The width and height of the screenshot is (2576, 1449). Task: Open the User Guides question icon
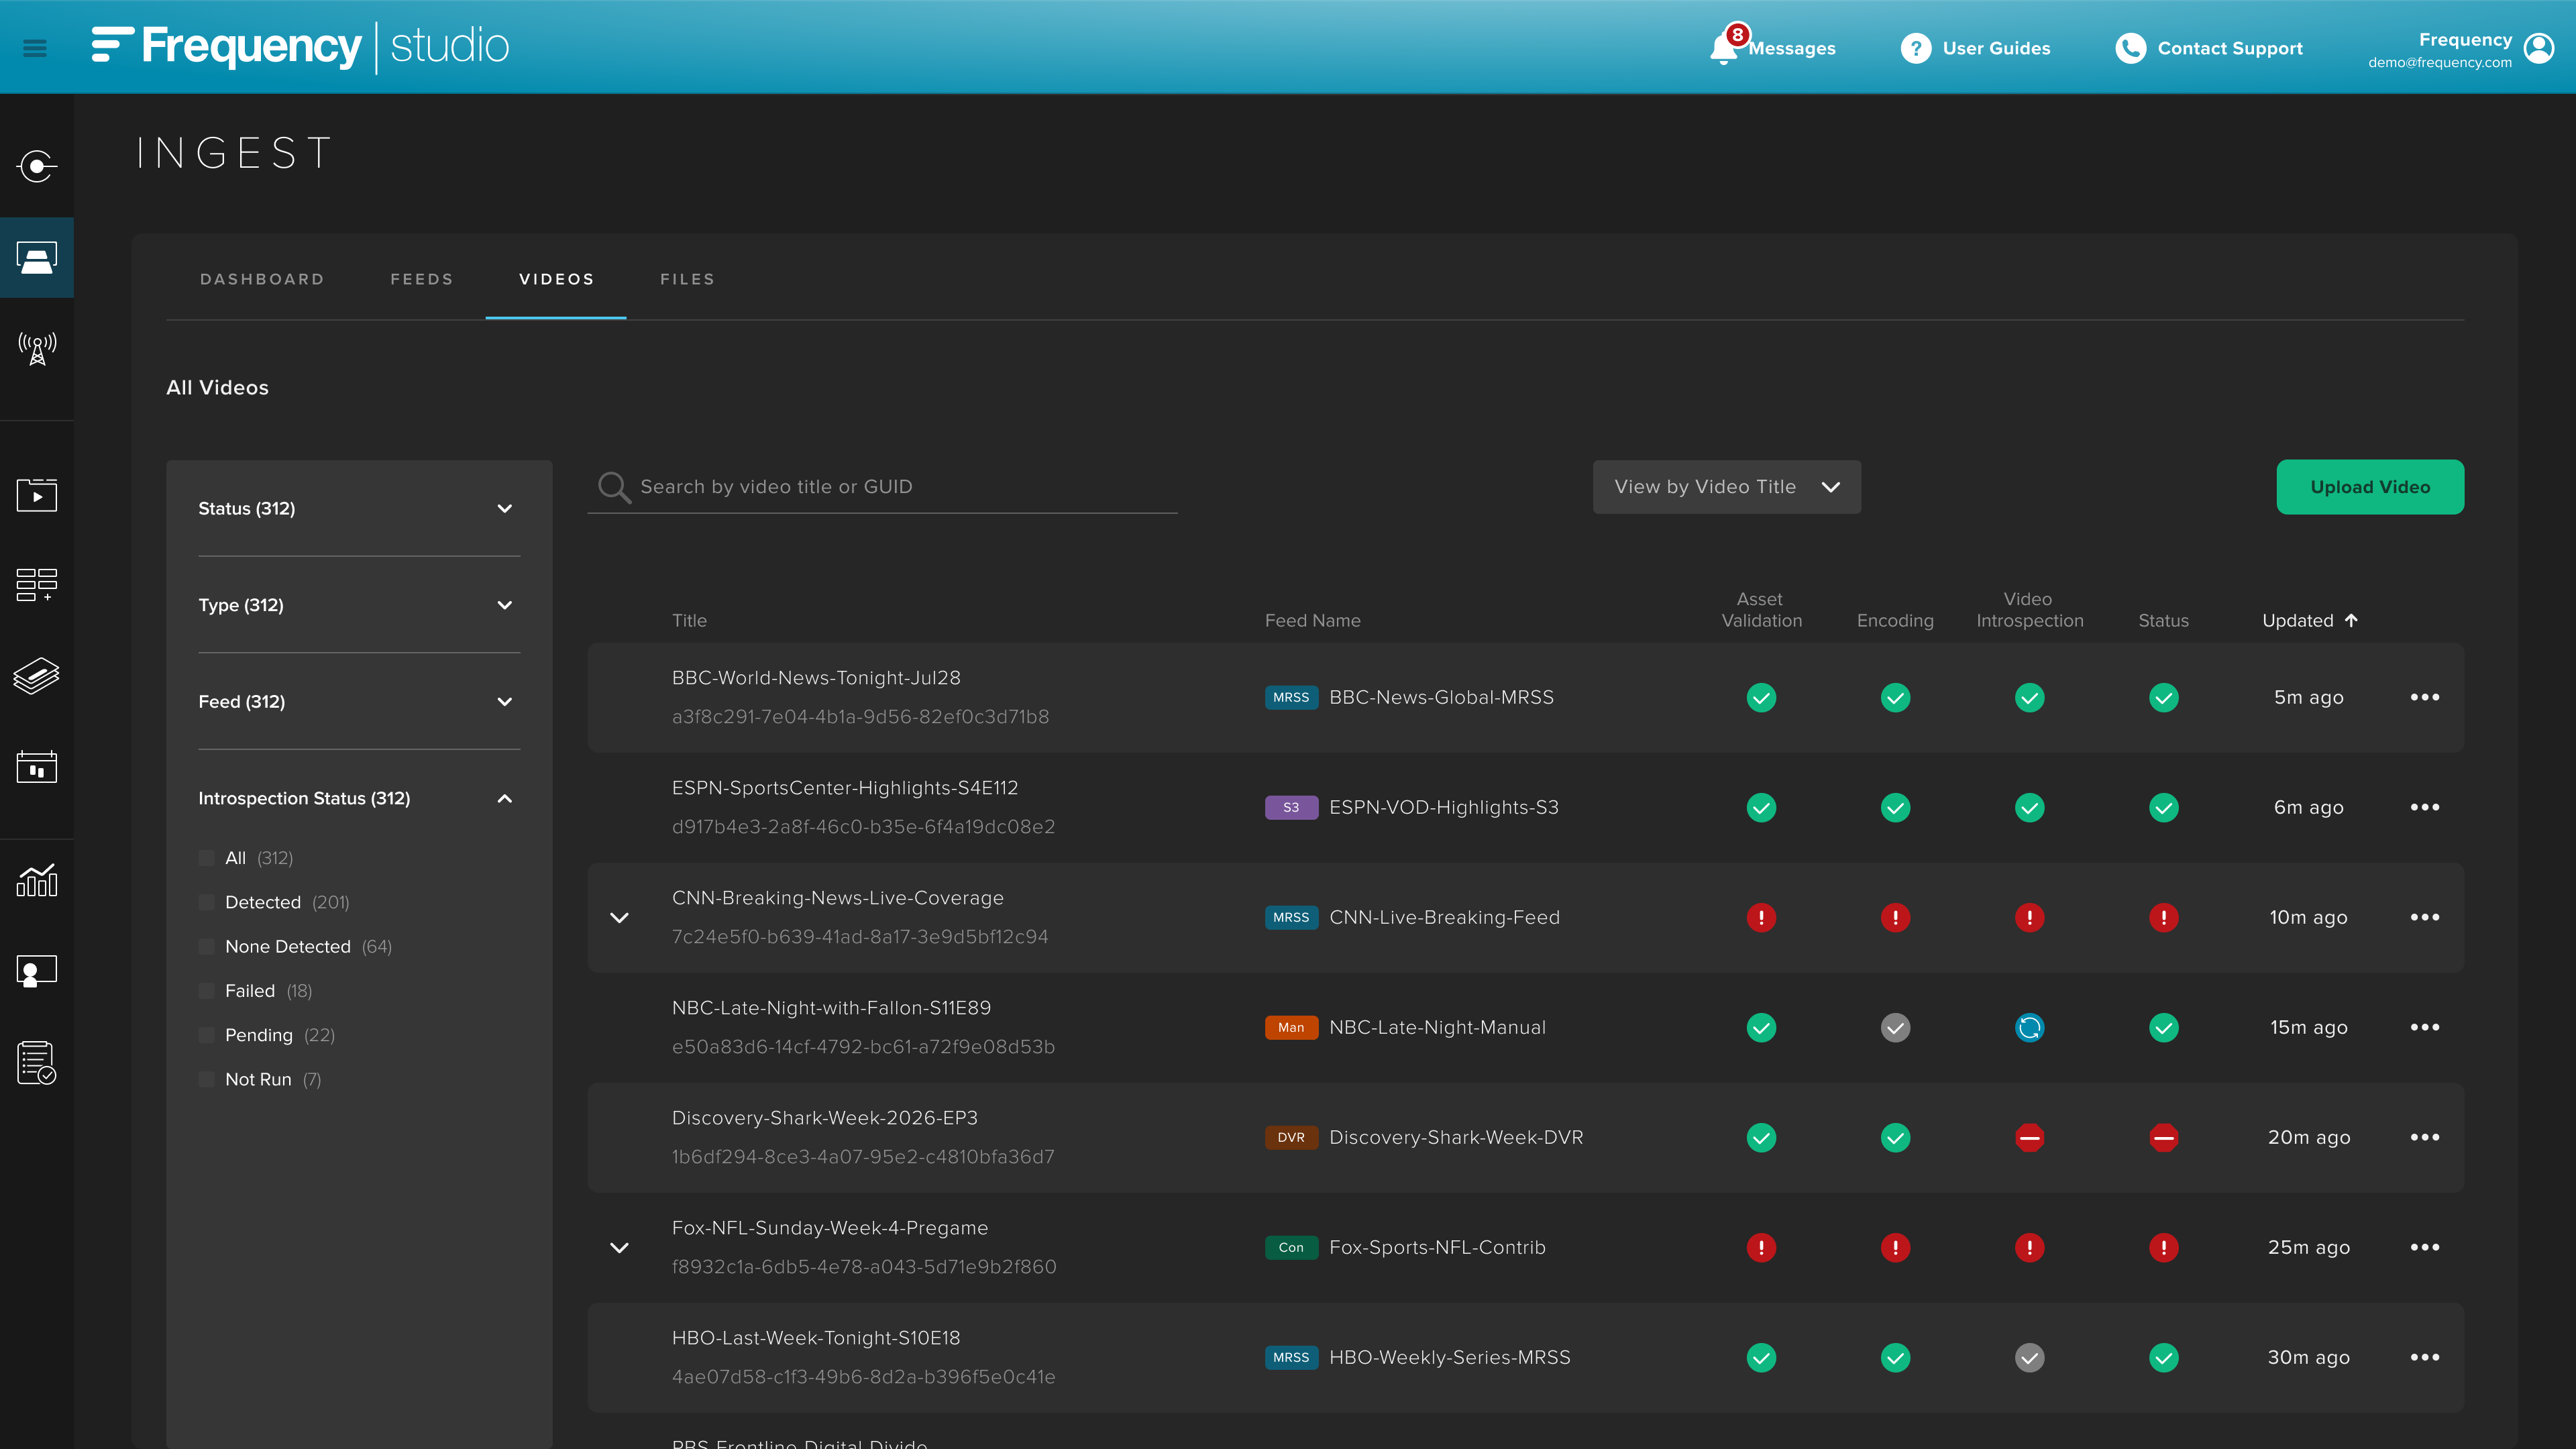(x=1915, y=48)
